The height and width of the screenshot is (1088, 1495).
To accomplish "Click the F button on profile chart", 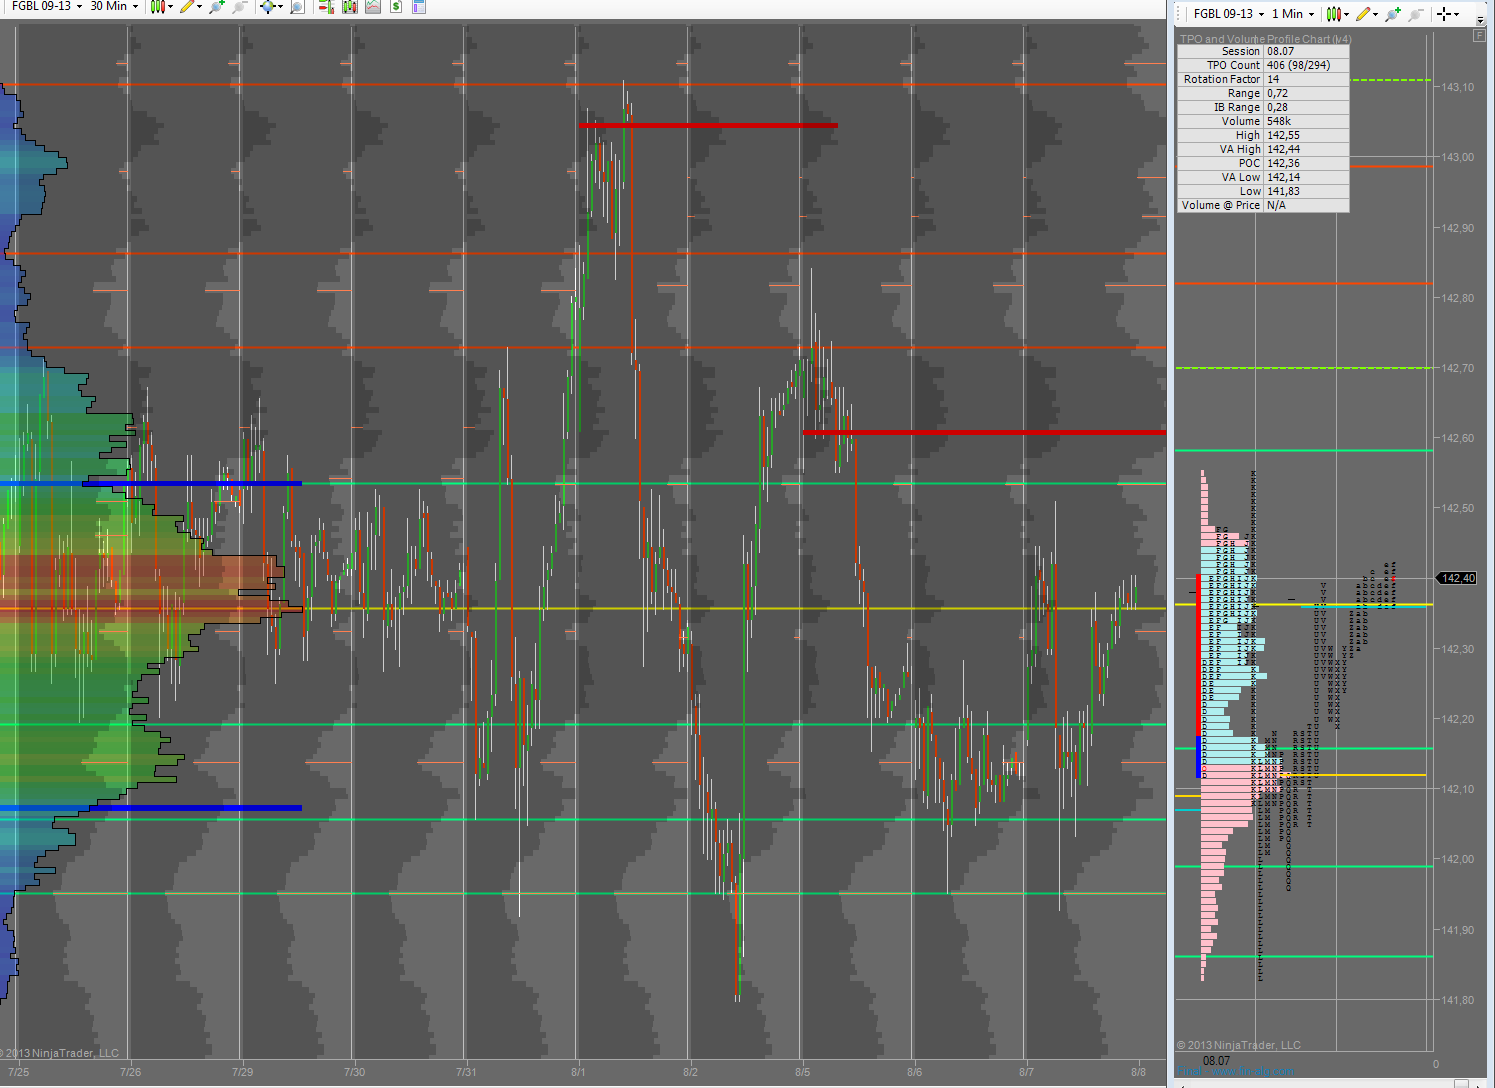I will [x=1479, y=35].
